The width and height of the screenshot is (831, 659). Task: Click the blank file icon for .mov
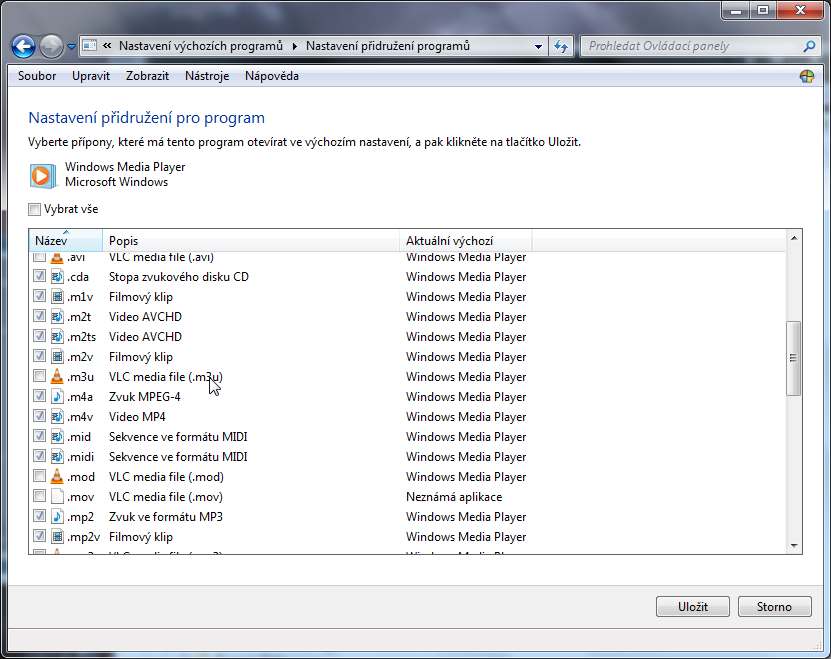coord(57,497)
